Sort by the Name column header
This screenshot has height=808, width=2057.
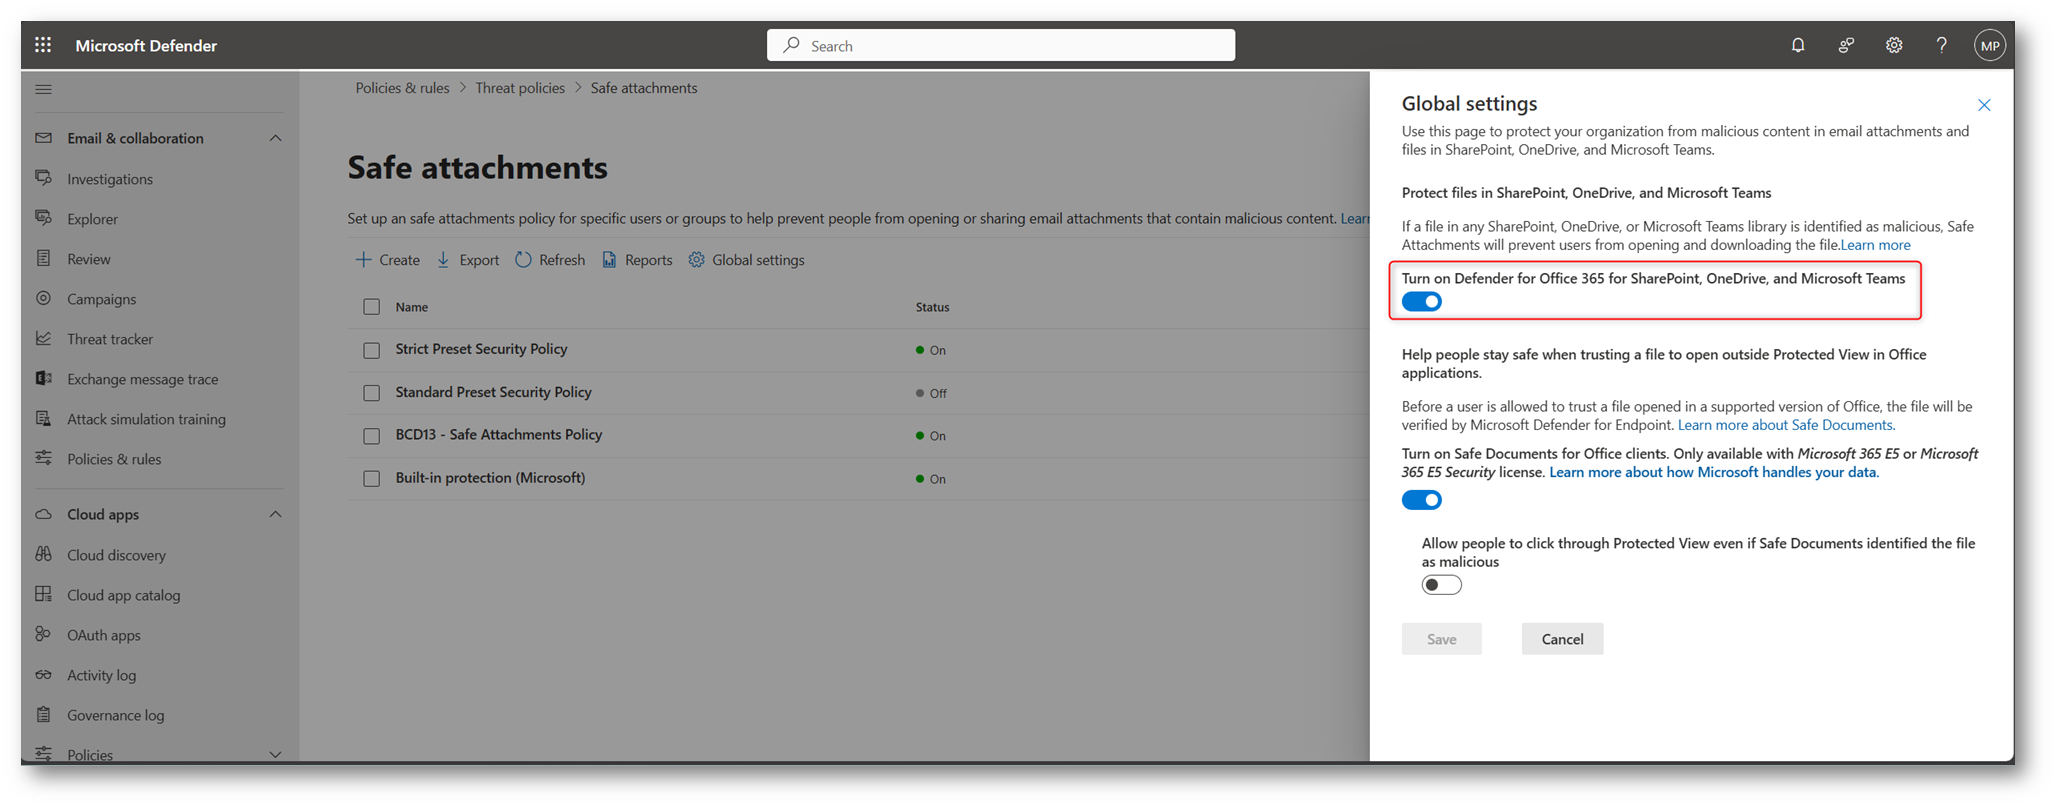[x=411, y=307]
